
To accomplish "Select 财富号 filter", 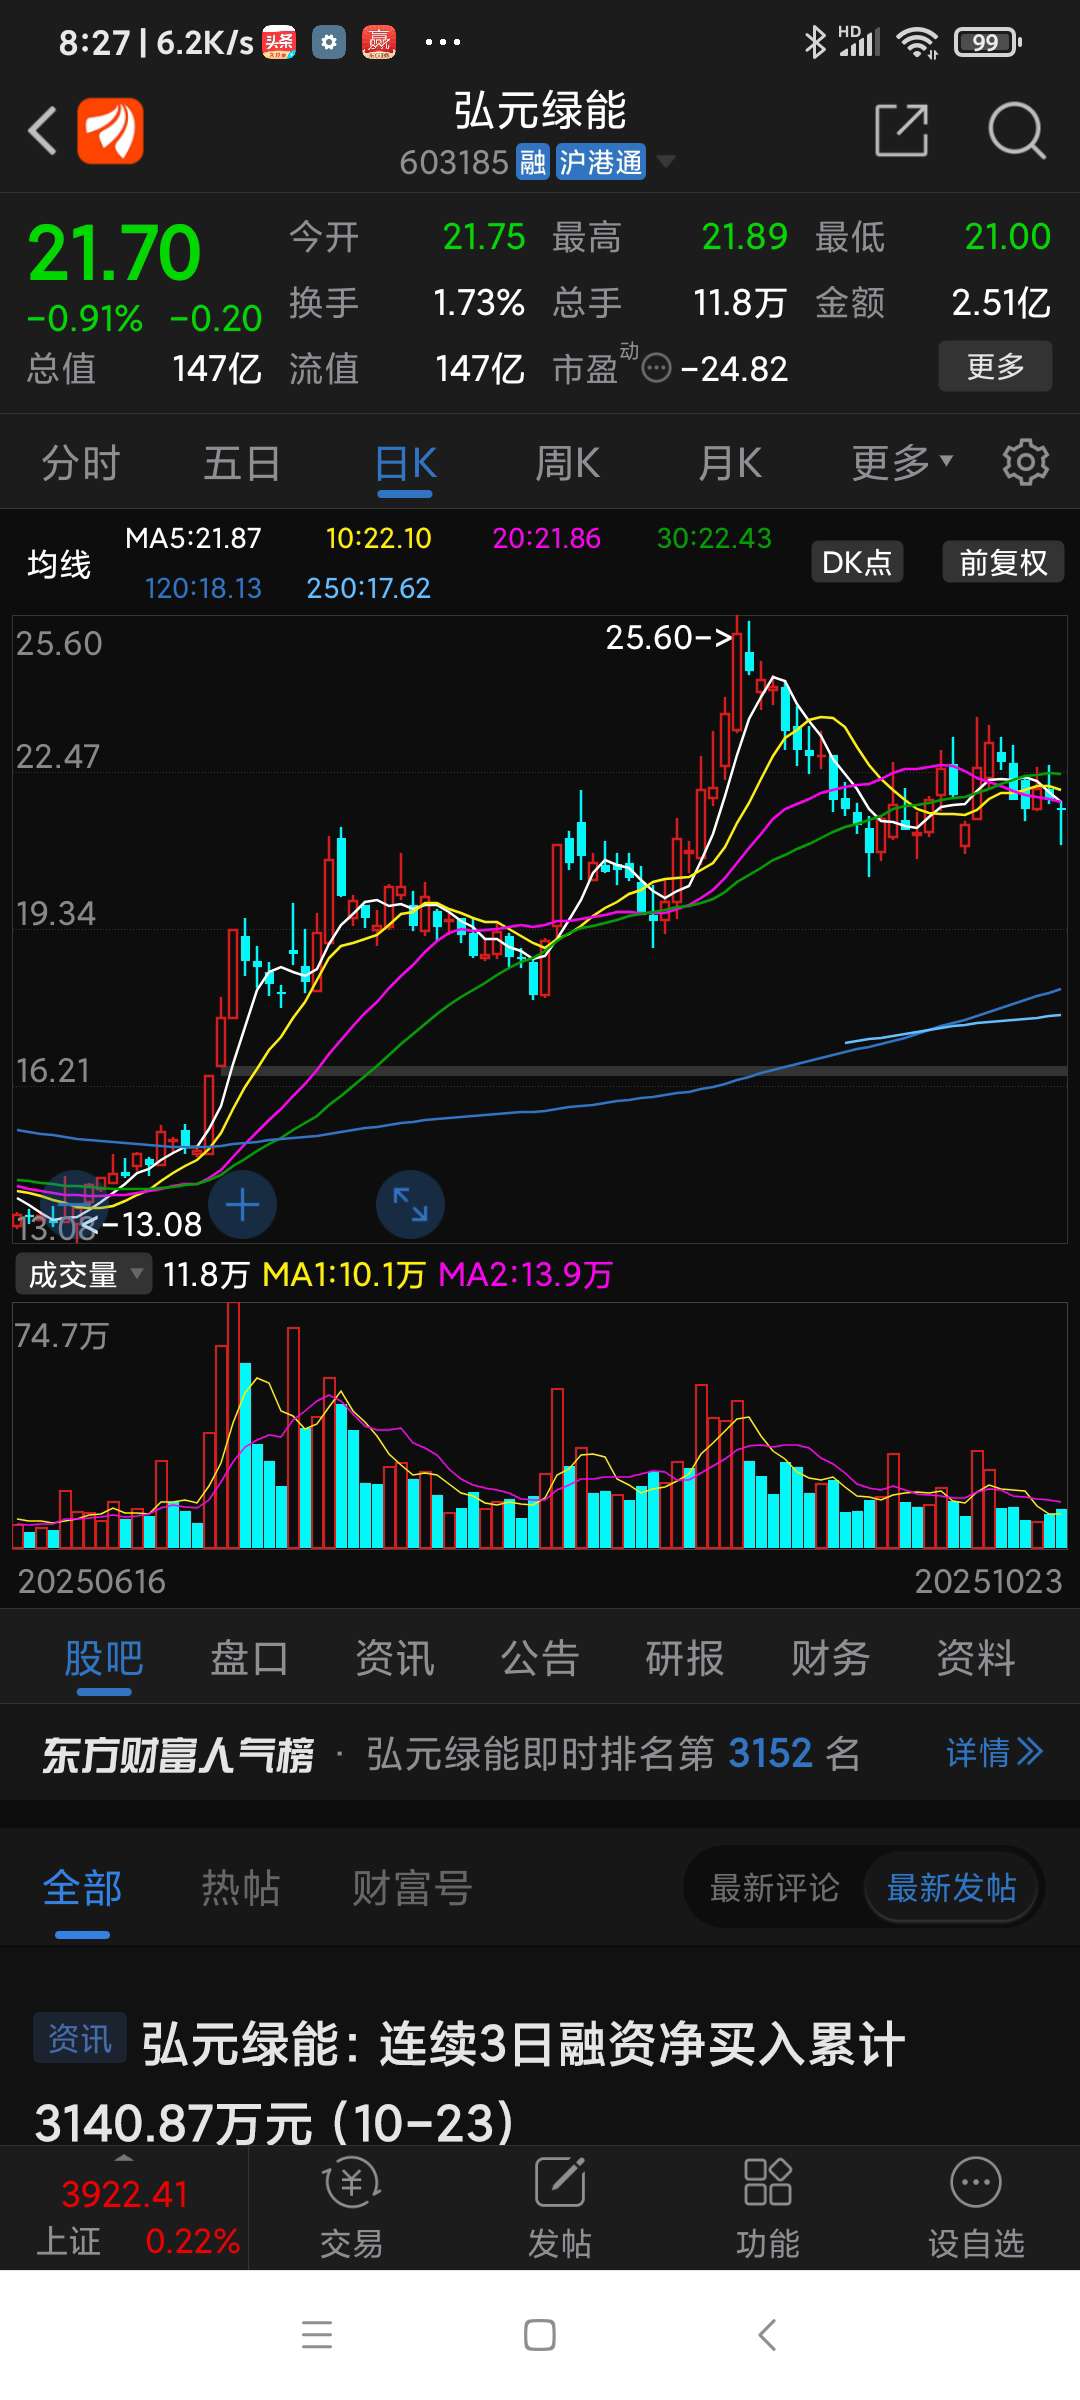I will pos(412,1889).
